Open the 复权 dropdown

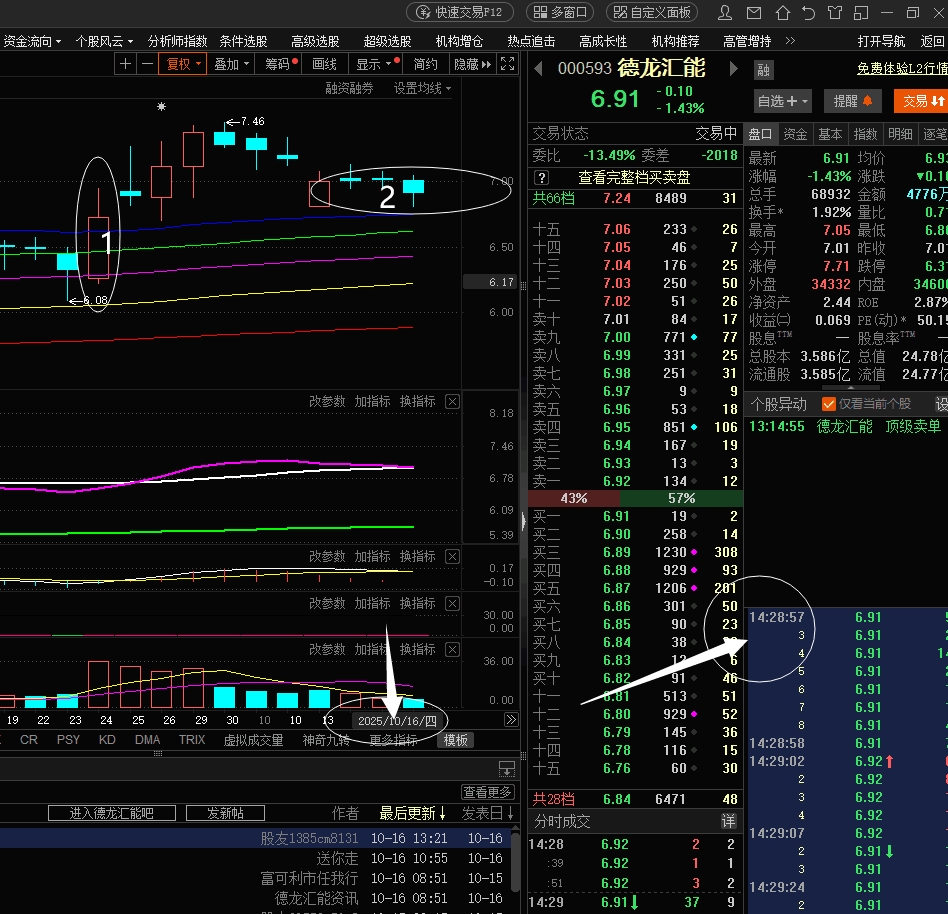pos(183,64)
